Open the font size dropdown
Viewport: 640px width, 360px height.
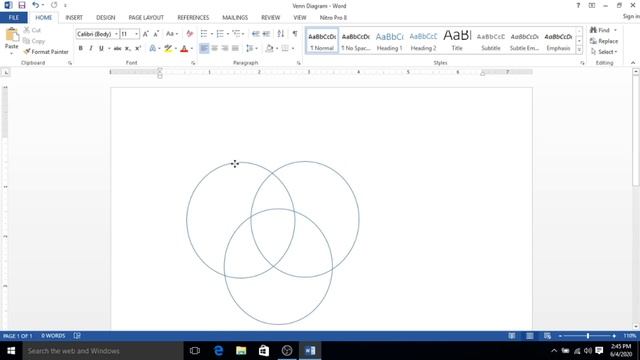pyautogui.click(x=136, y=34)
